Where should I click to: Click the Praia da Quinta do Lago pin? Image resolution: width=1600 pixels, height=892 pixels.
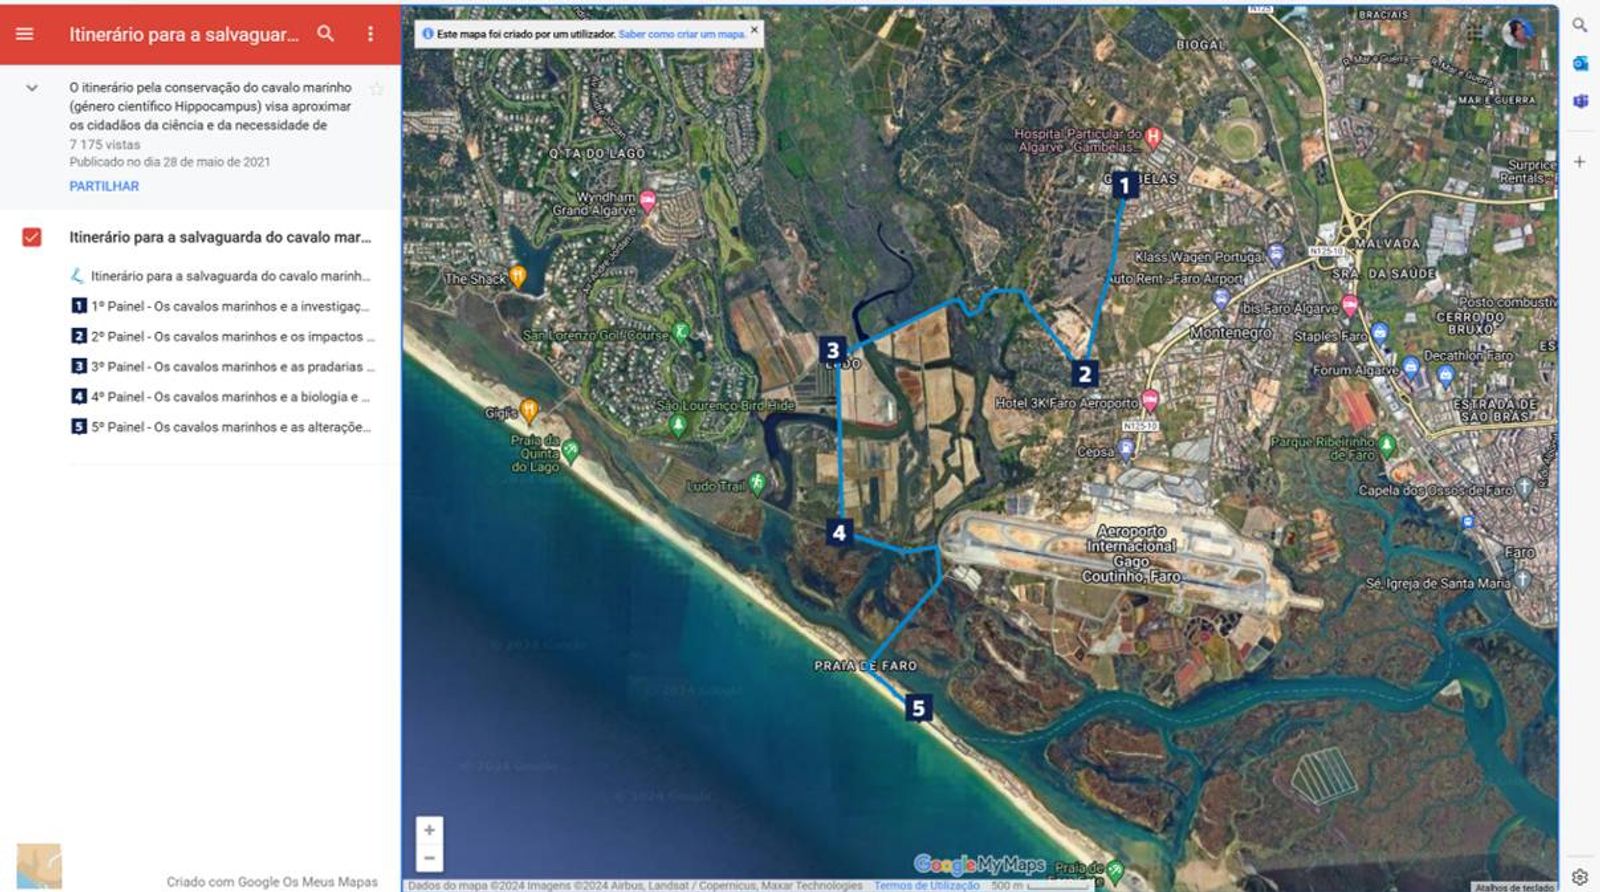click(x=570, y=450)
